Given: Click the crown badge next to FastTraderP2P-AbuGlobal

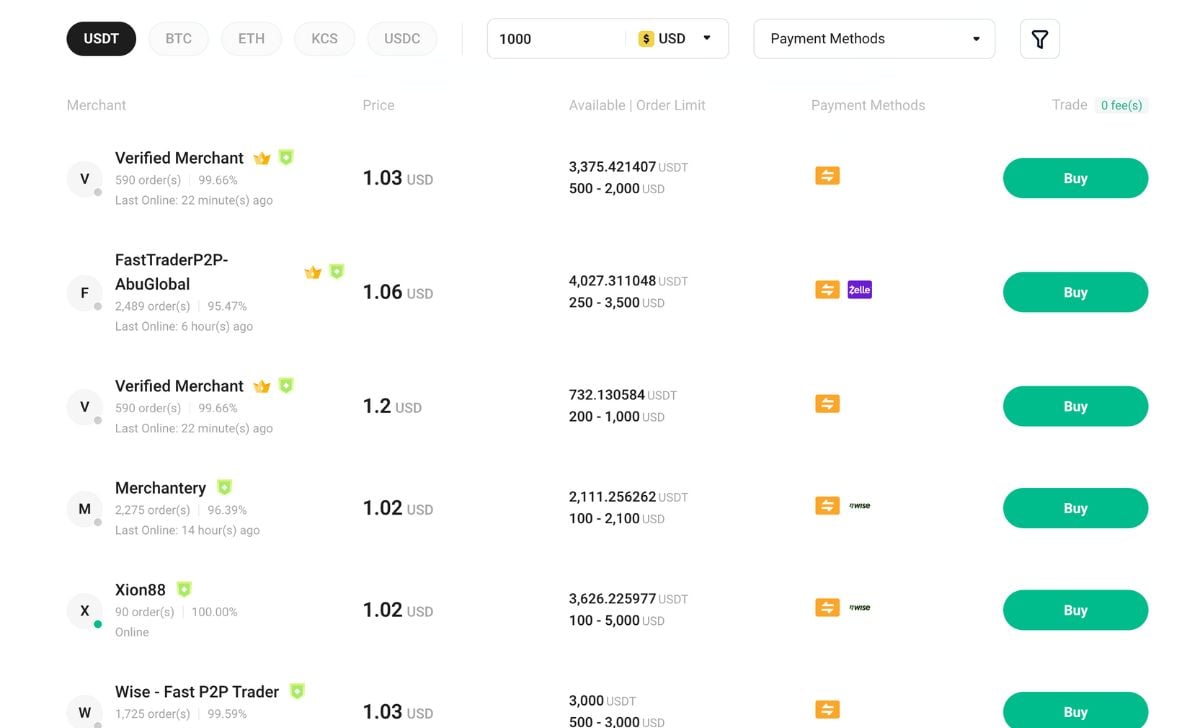Looking at the screenshot, I should pos(313,272).
